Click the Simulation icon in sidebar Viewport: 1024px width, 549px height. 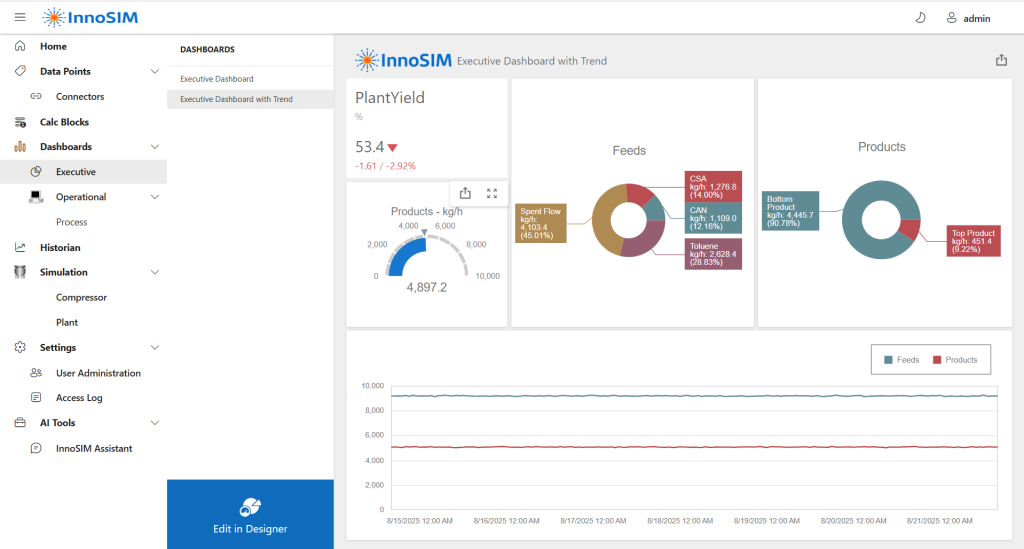tap(20, 272)
